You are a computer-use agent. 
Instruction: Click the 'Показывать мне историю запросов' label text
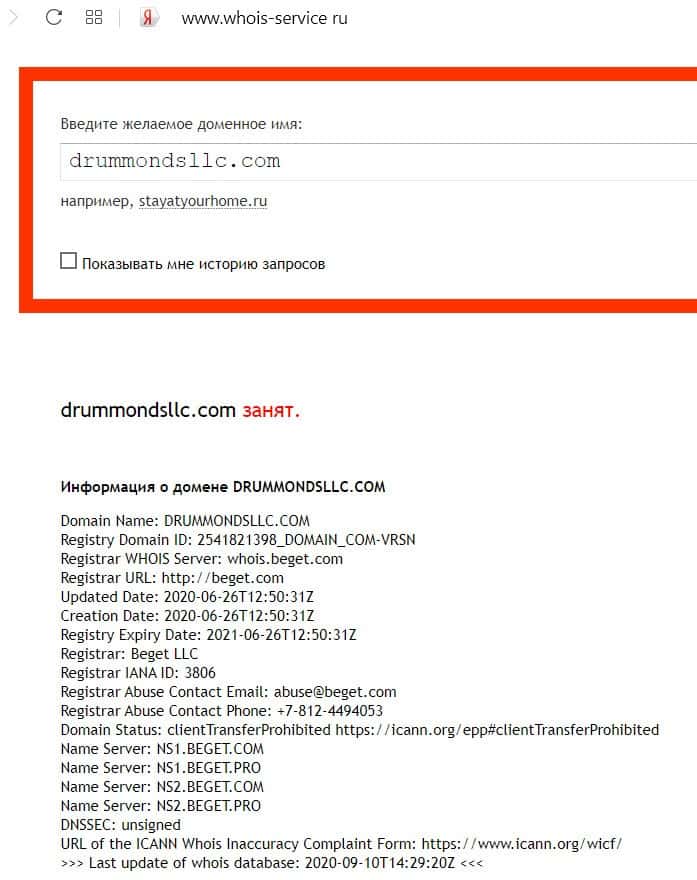[x=203, y=264]
